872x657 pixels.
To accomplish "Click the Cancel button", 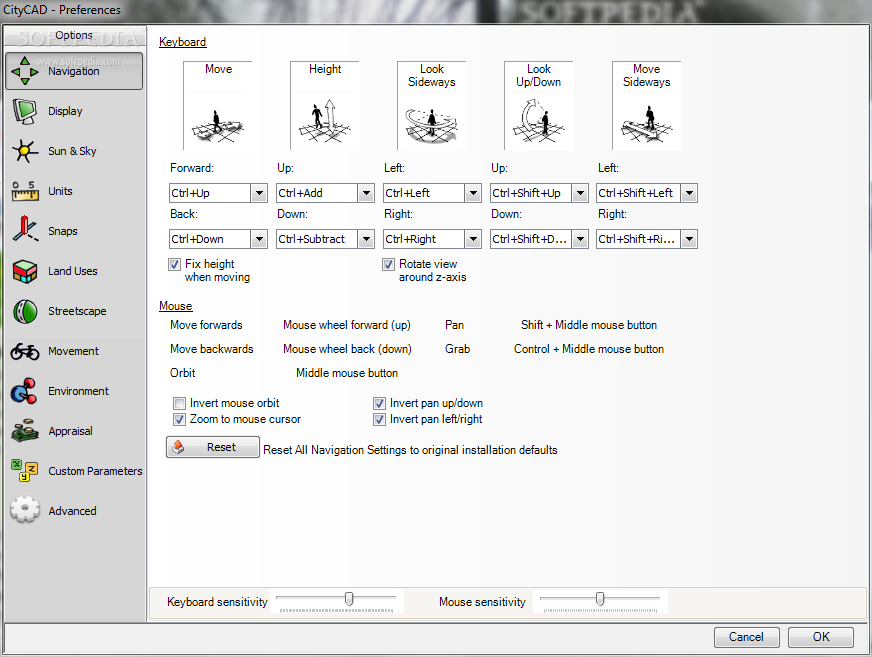I will 747,637.
